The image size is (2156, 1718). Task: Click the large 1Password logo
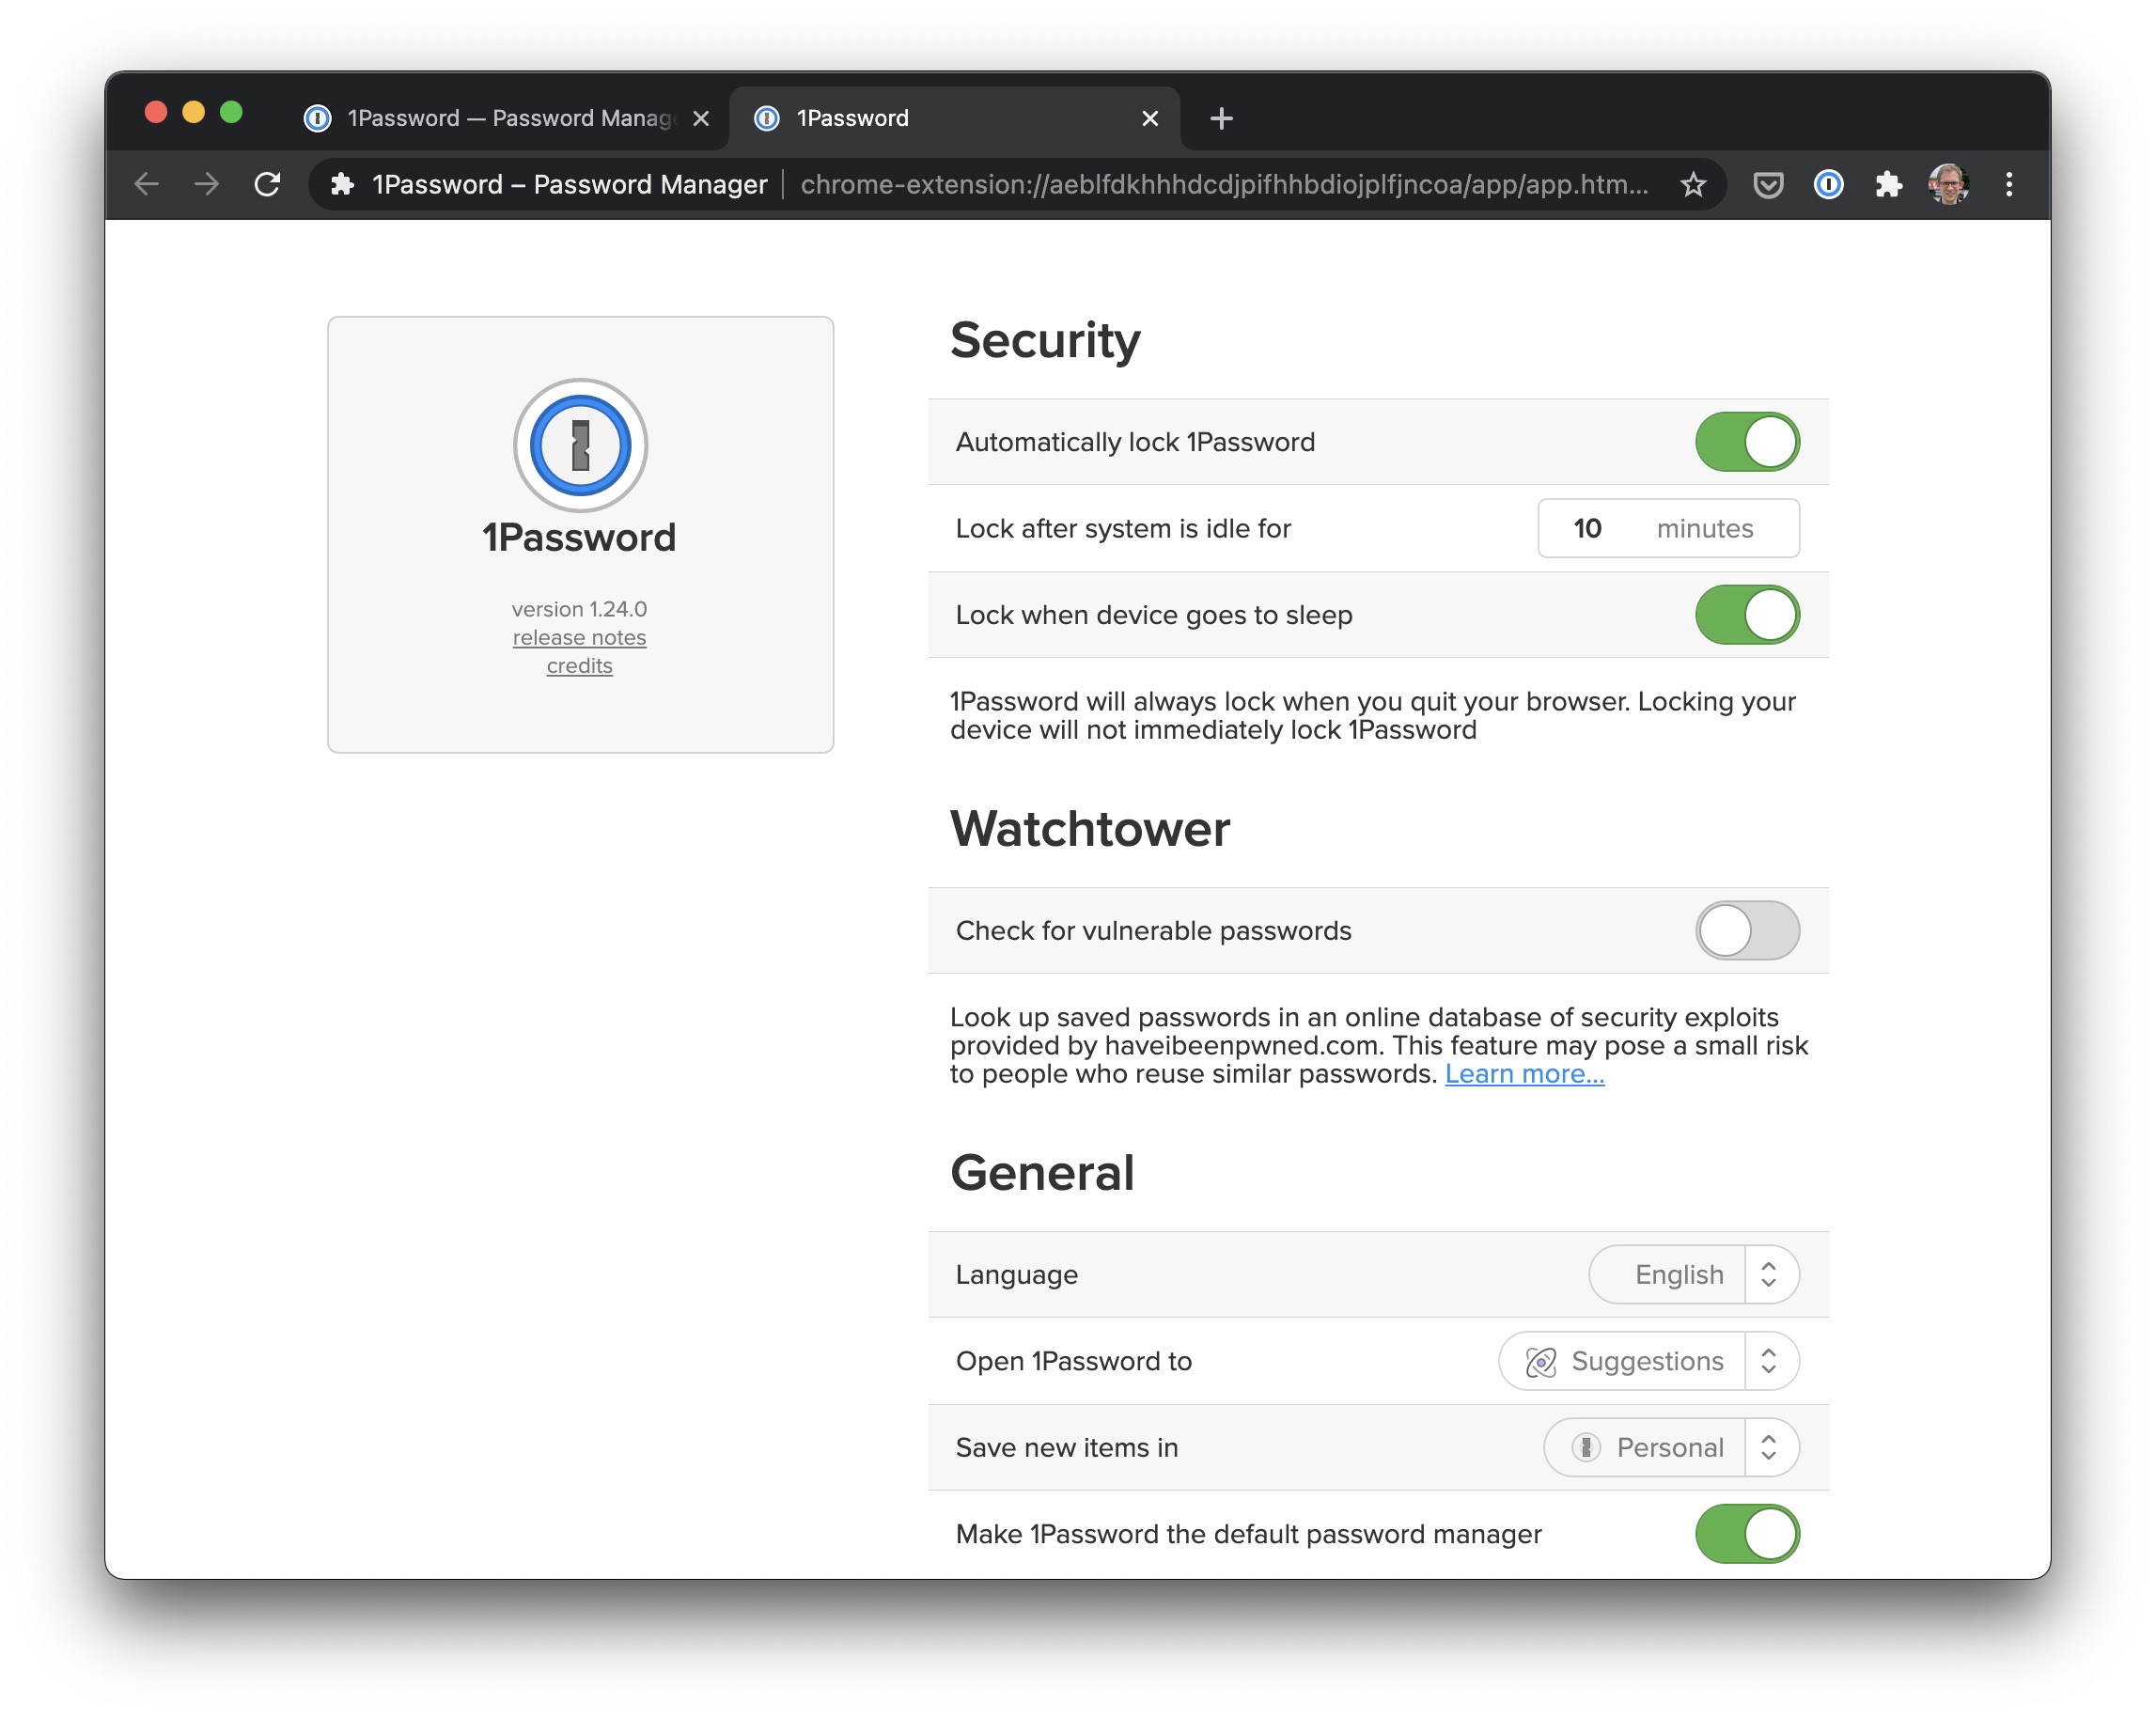click(x=580, y=445)
